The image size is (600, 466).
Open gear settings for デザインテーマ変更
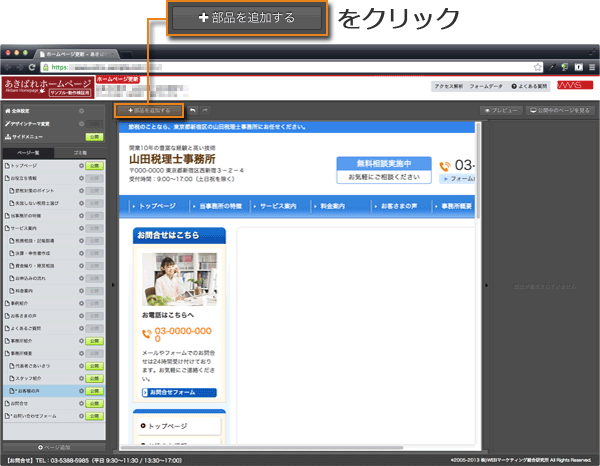[x=81, y=124]
